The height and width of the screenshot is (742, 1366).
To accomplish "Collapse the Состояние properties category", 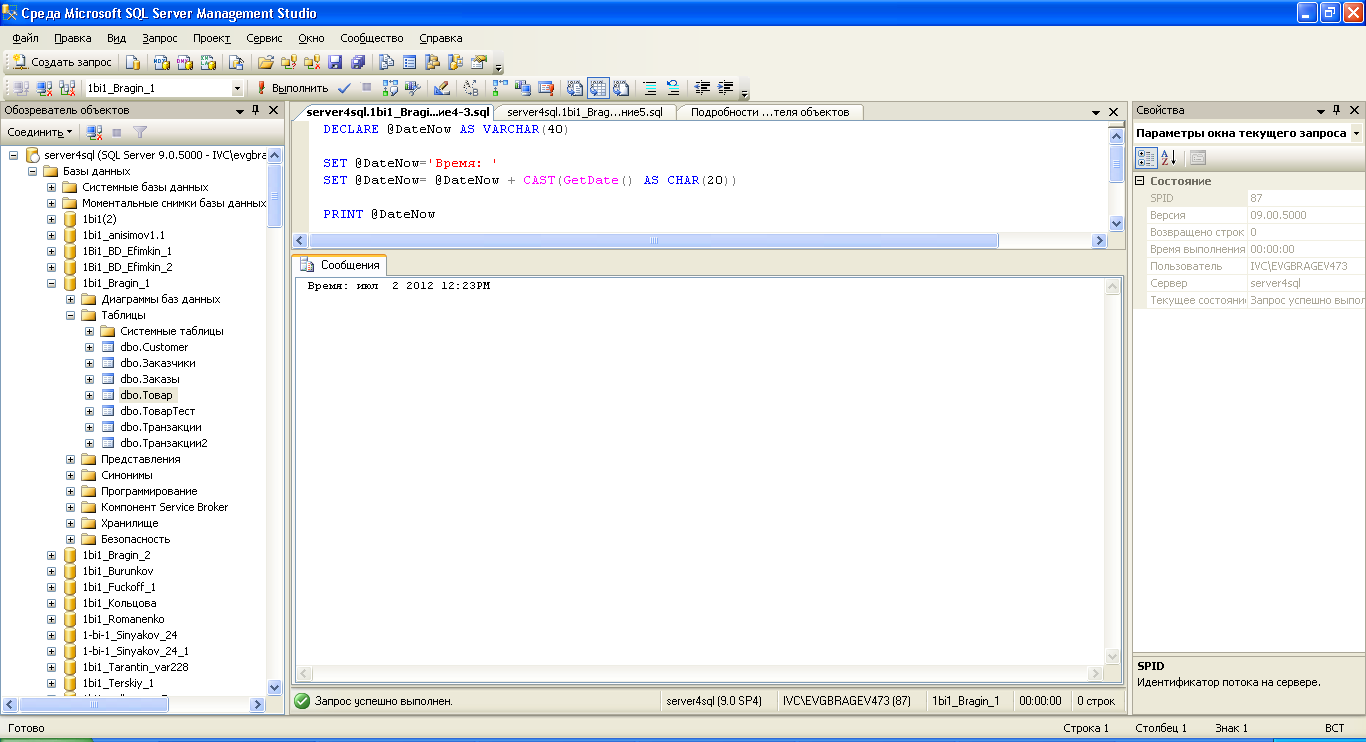I will [x=1140, y=181].
